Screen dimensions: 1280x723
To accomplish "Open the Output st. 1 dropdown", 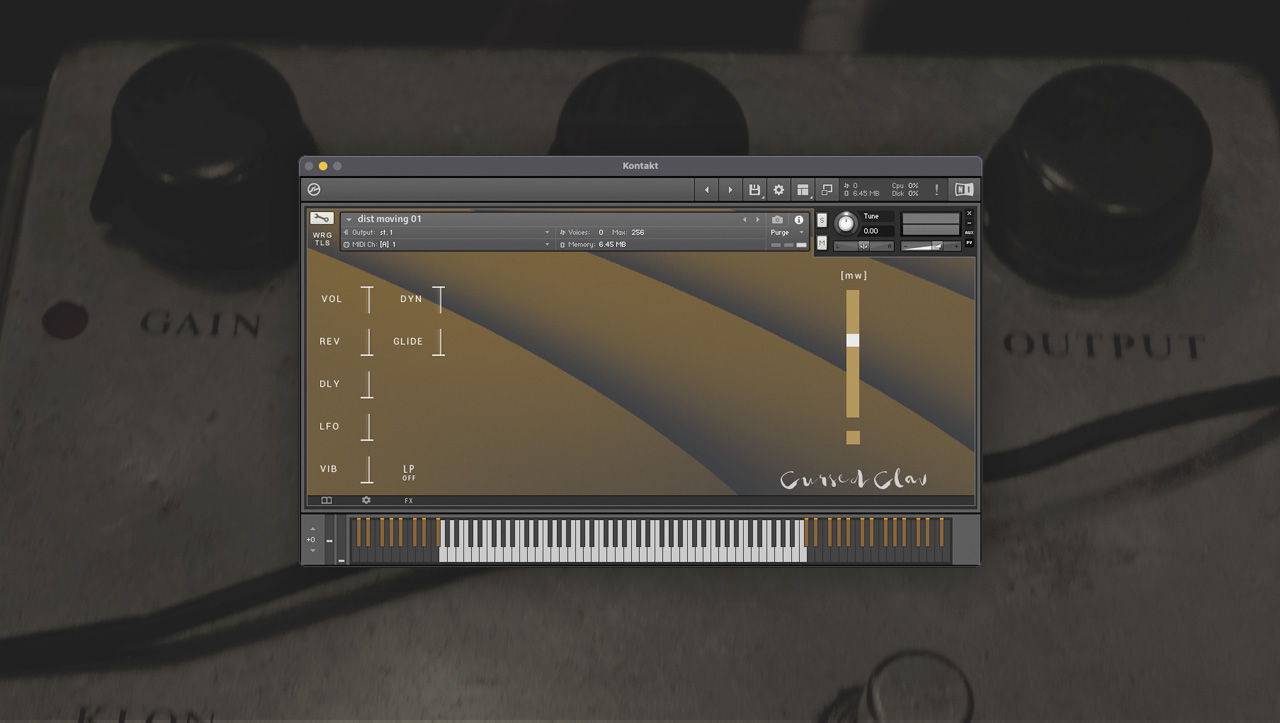I will [x=447, y=232].
